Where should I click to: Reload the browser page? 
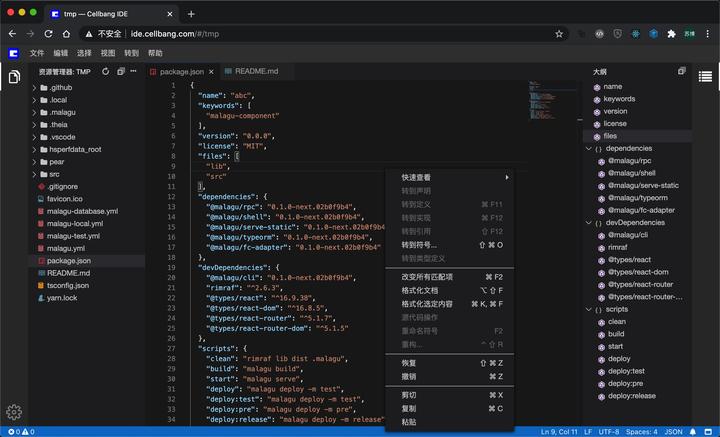[48, 34]
